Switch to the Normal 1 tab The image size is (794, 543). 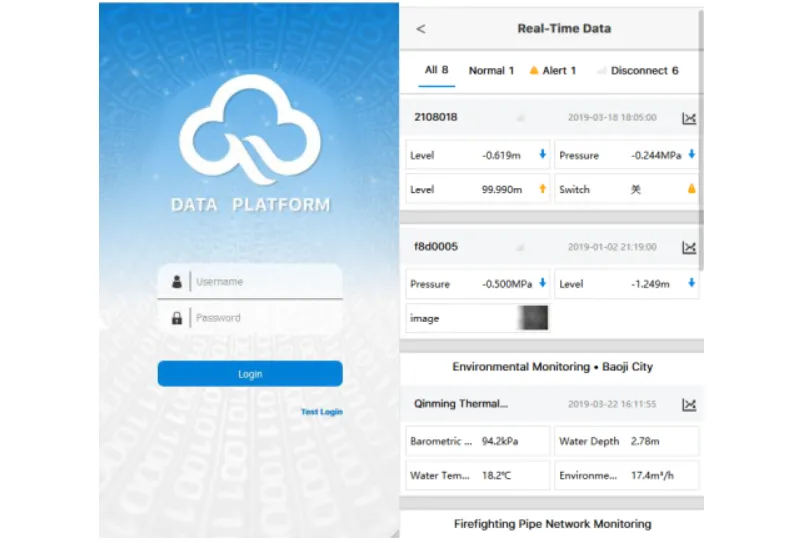(491, 71)
